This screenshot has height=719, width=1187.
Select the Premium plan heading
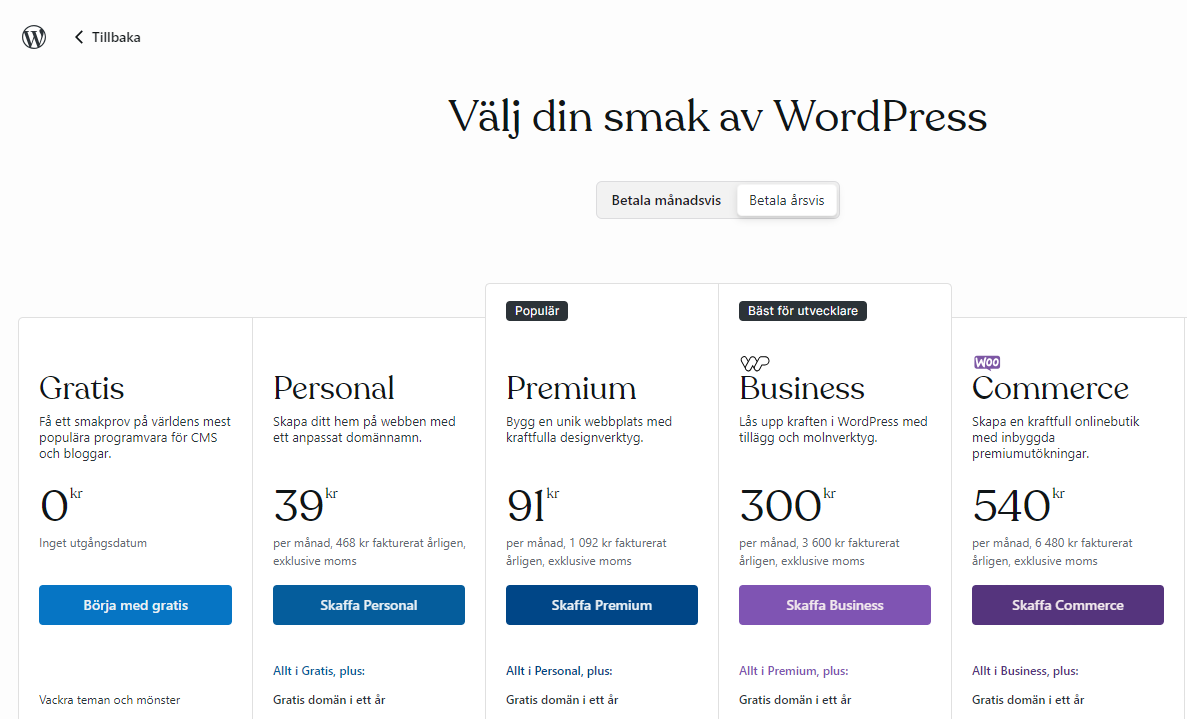[570, 387]
